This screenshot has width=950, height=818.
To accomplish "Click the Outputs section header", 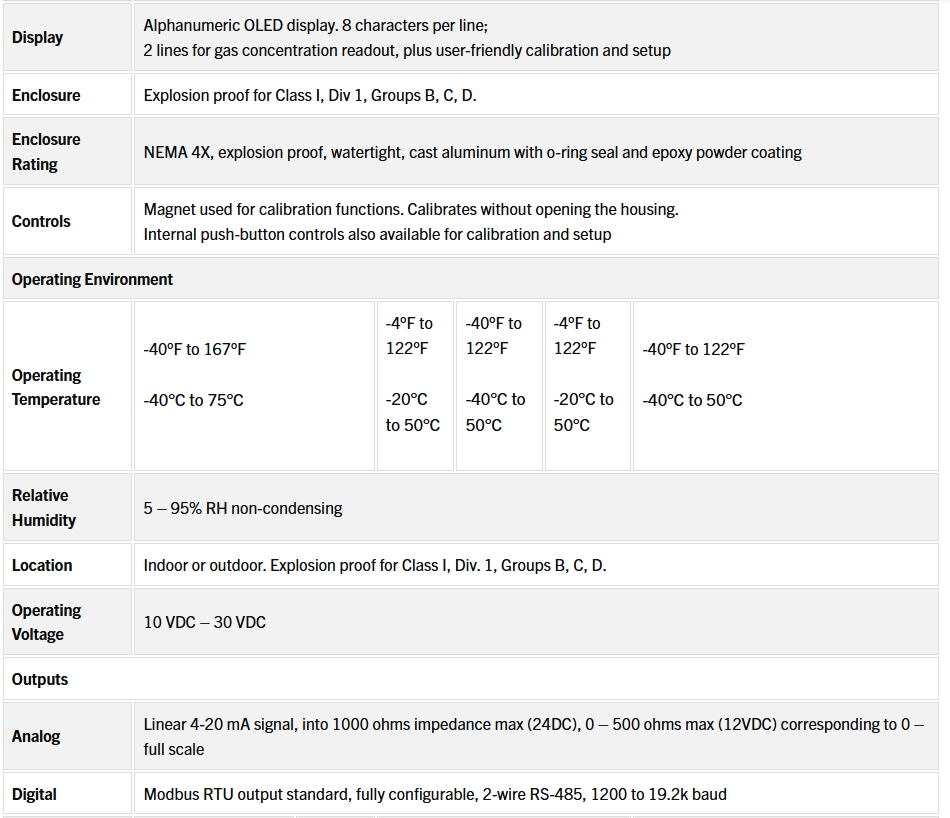I will tap(40, 679).
